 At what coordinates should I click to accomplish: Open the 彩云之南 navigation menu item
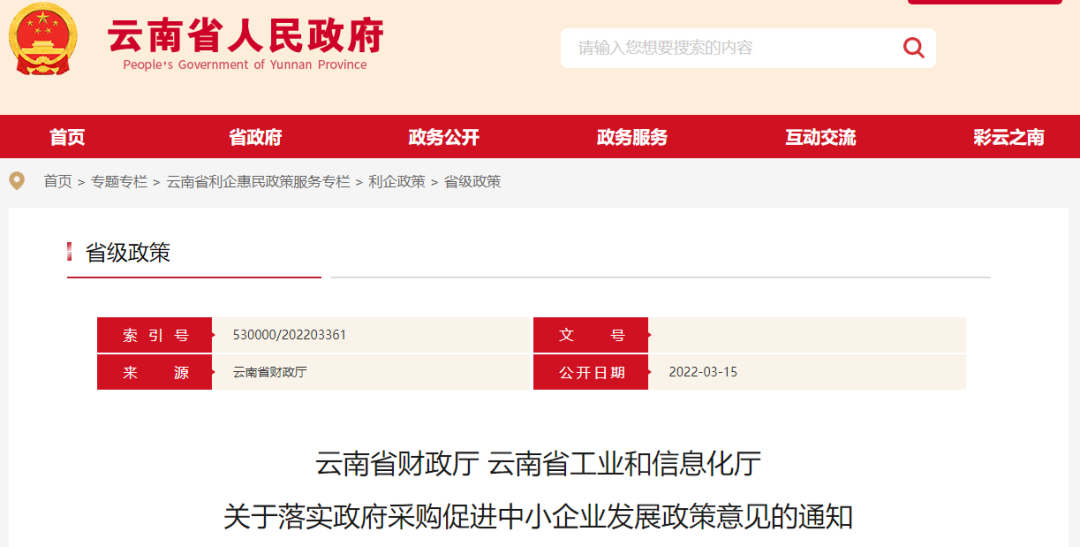tap(1008, 137)
